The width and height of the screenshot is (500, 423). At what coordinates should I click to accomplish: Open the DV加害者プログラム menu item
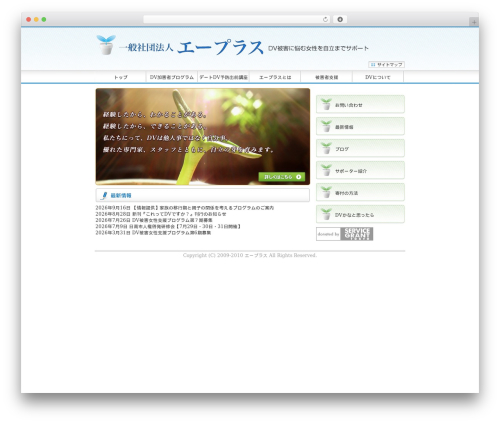(x=172, y=77)
